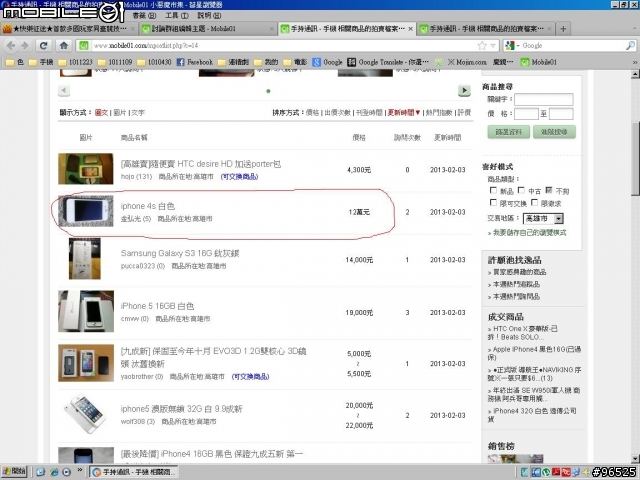Open Facebook bookmark in bookmarks bar
The height and width of the screenshot is (480, 640).
pyautogui.click(x=195, y=62)
